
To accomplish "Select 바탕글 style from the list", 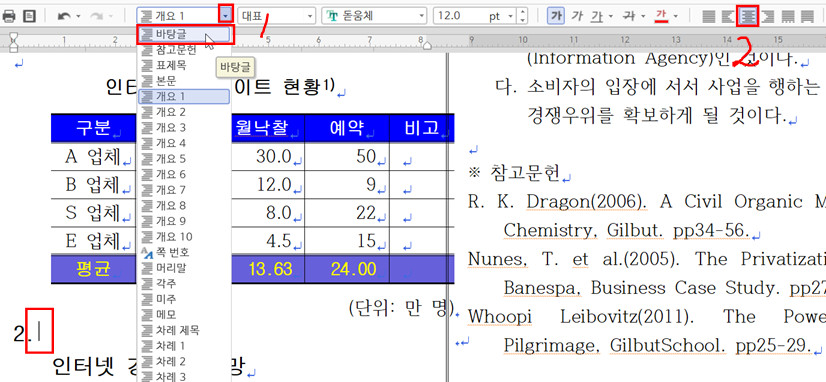I will coord(184,34).
